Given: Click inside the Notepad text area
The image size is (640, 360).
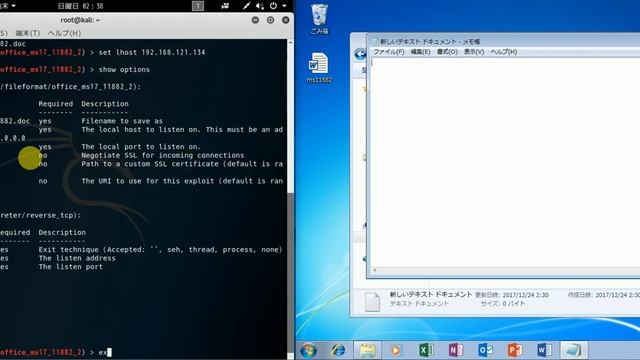Looking at the screenshot, I should click(x=504, y=163).
